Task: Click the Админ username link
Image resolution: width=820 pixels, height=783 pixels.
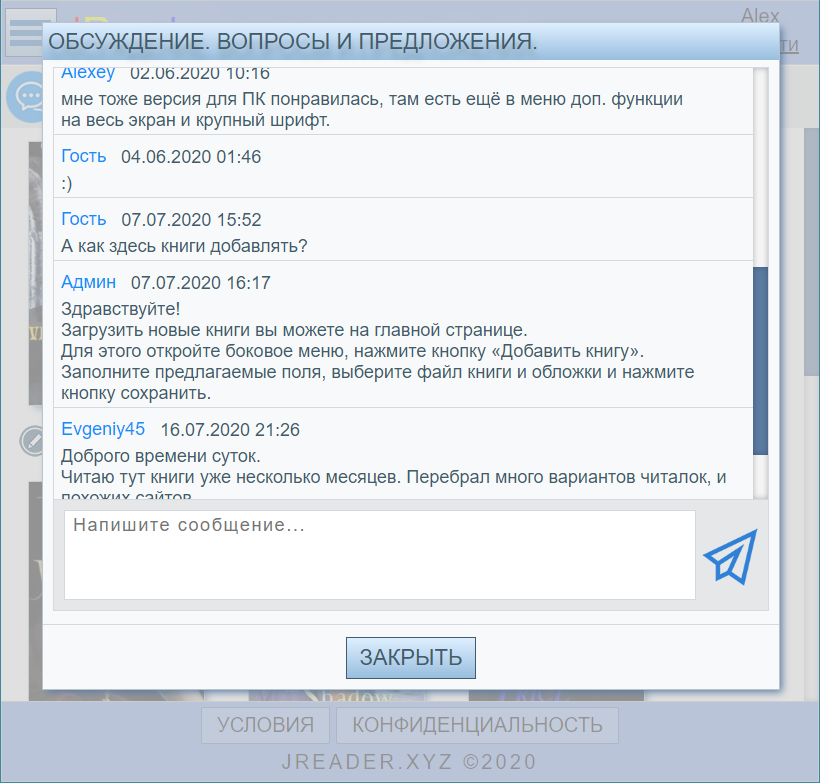Action: coord(88,282)
